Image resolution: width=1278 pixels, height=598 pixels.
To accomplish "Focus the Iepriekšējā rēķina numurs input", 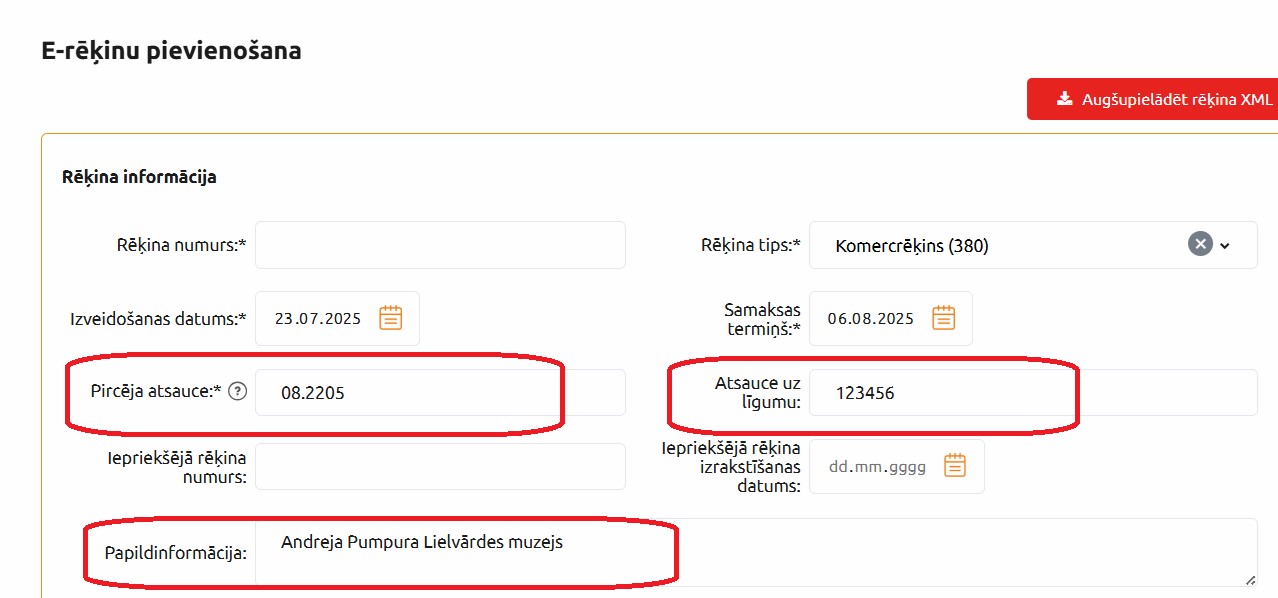I will pyautogui.click(x=440, y=466).
